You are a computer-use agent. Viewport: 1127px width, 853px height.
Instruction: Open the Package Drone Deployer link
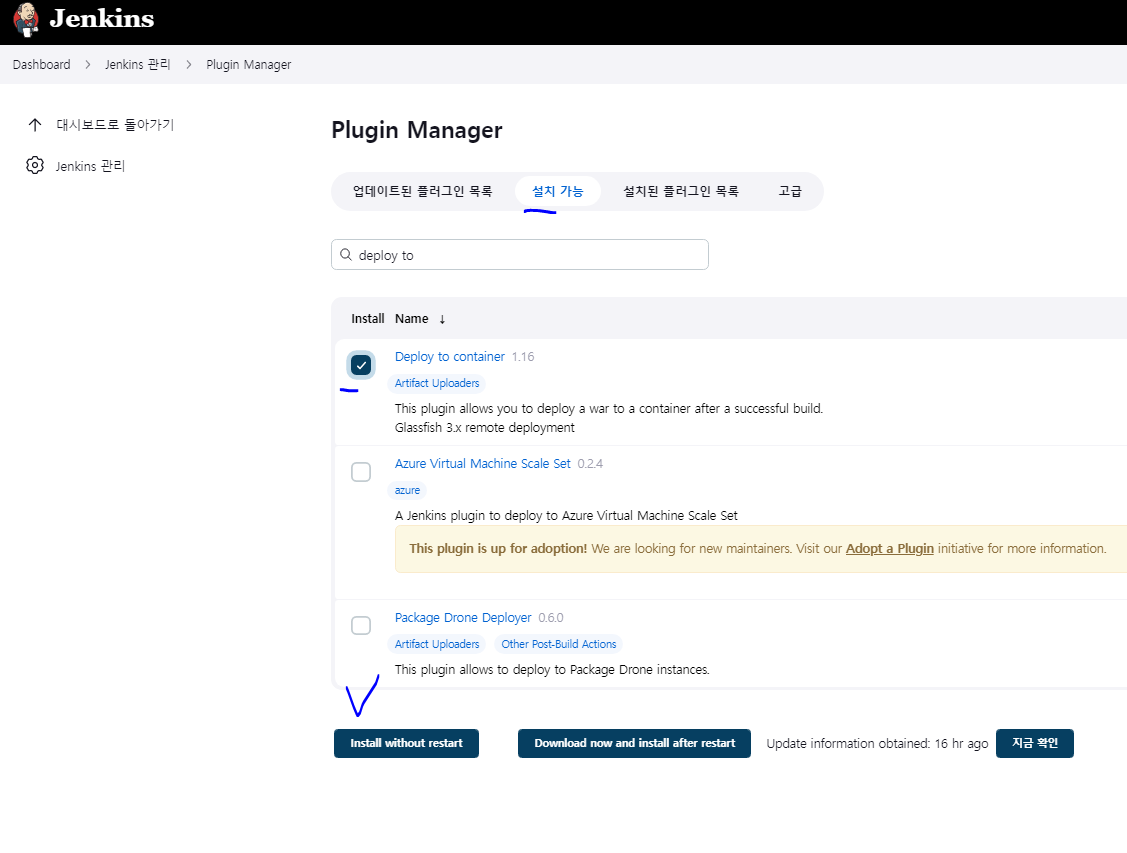(x=463, y=617)
